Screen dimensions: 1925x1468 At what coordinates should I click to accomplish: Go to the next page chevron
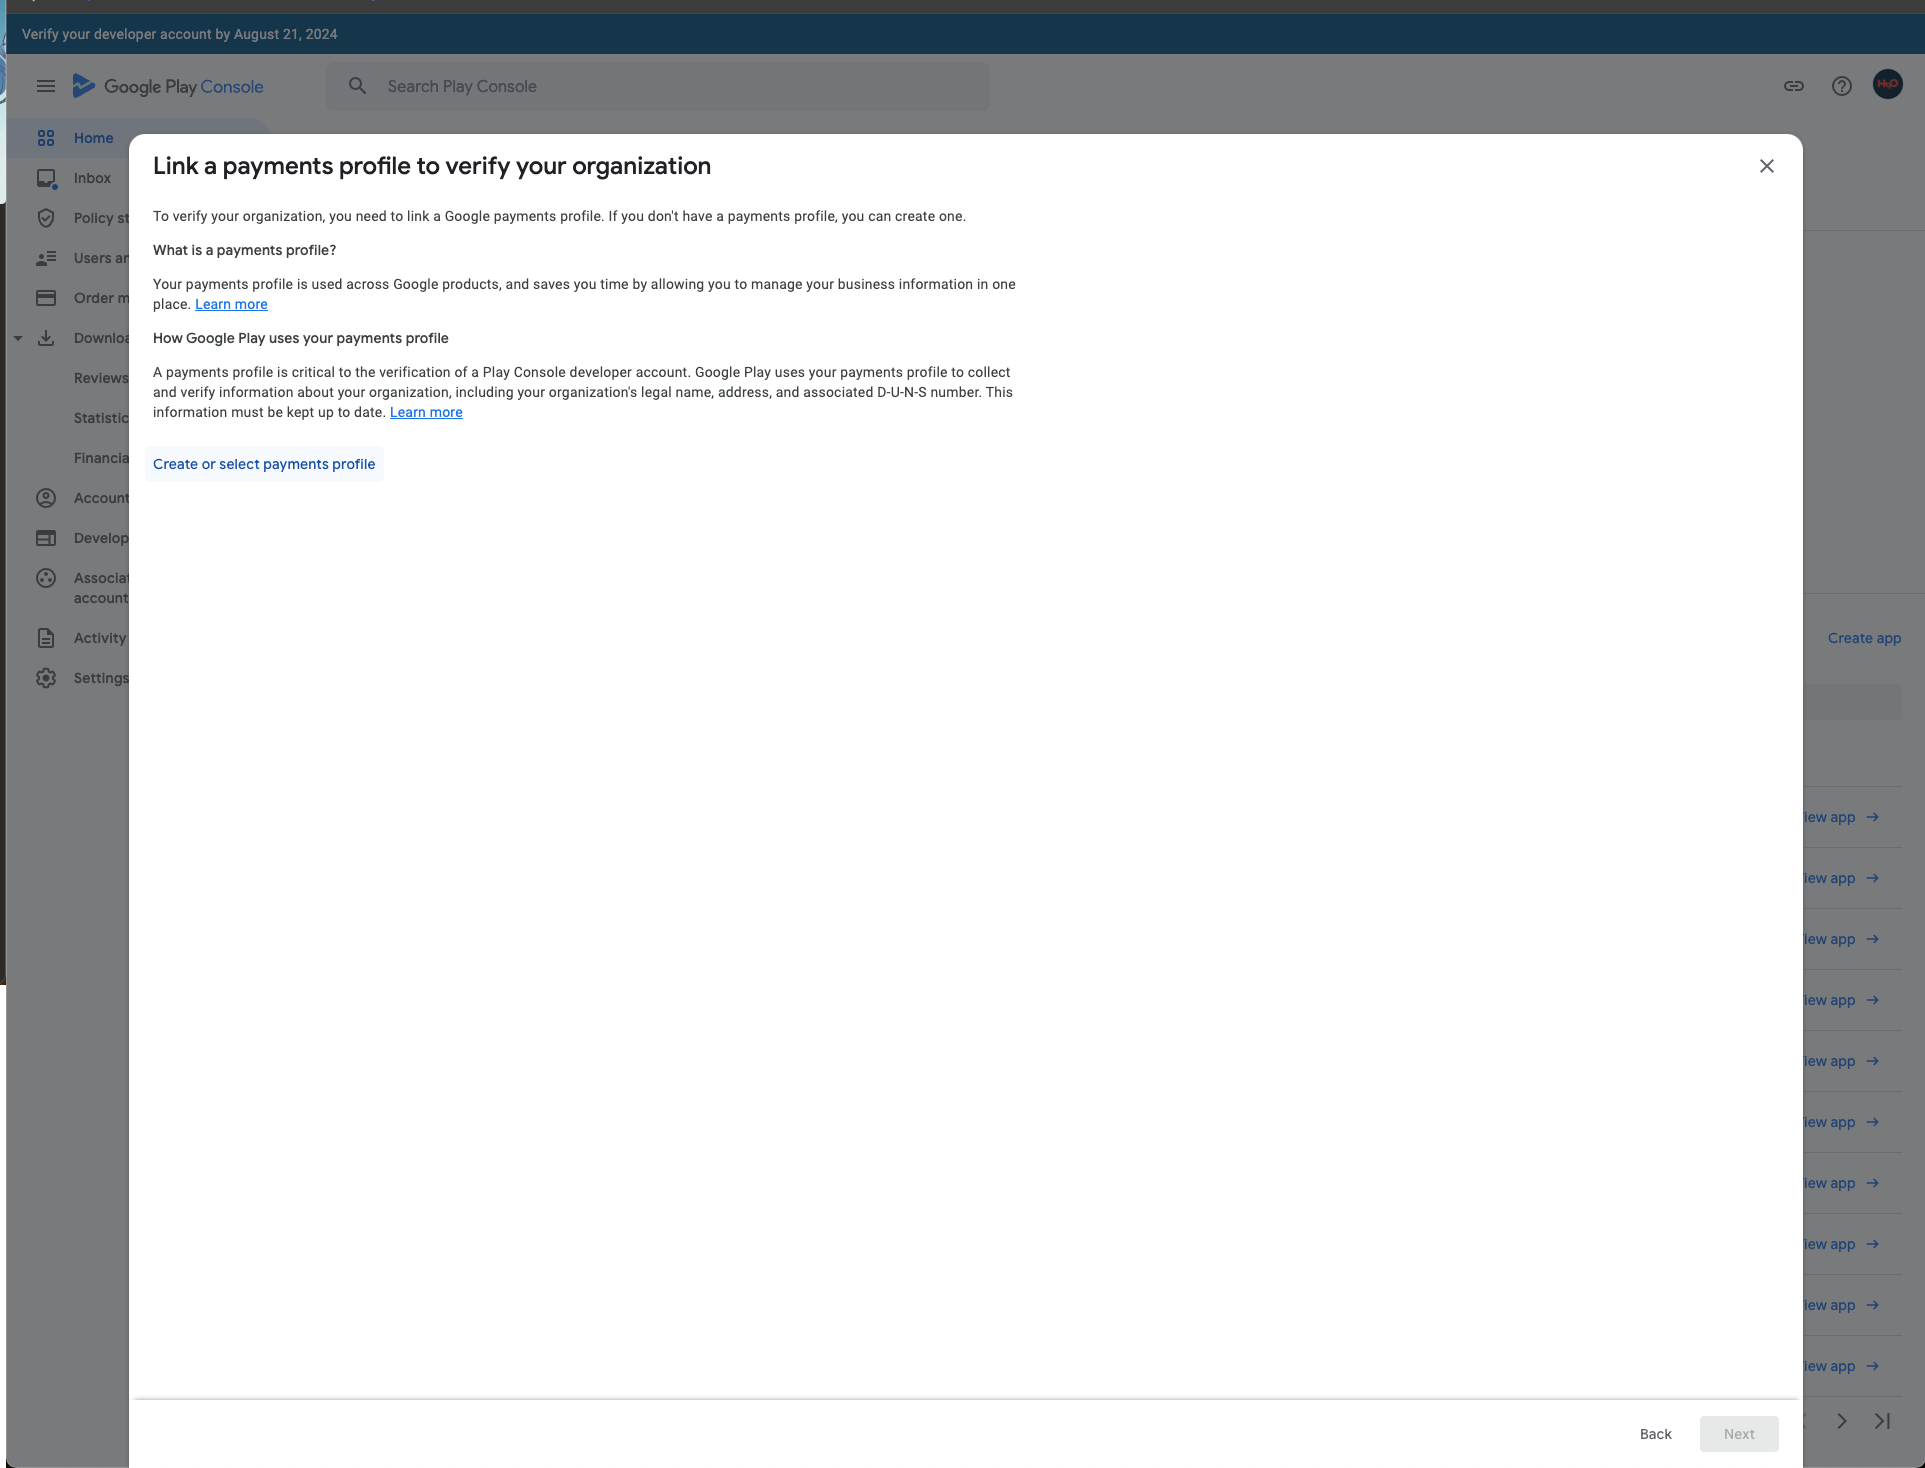1841,1421
